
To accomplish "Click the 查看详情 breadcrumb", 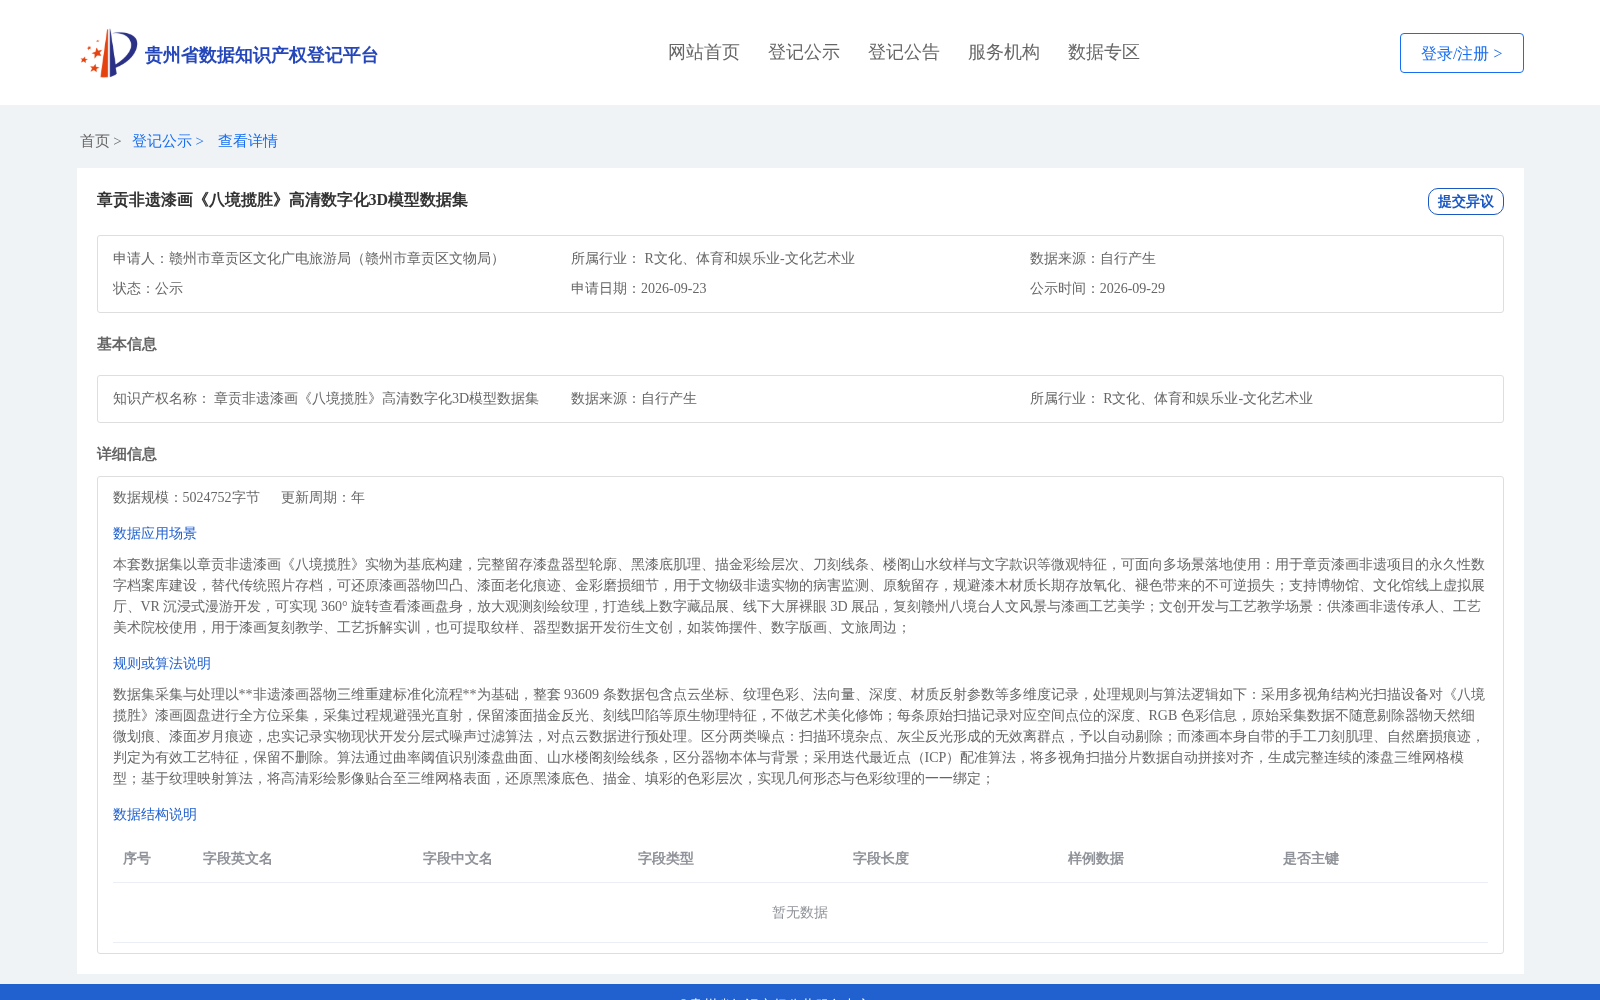I will (x=248, y=141).
